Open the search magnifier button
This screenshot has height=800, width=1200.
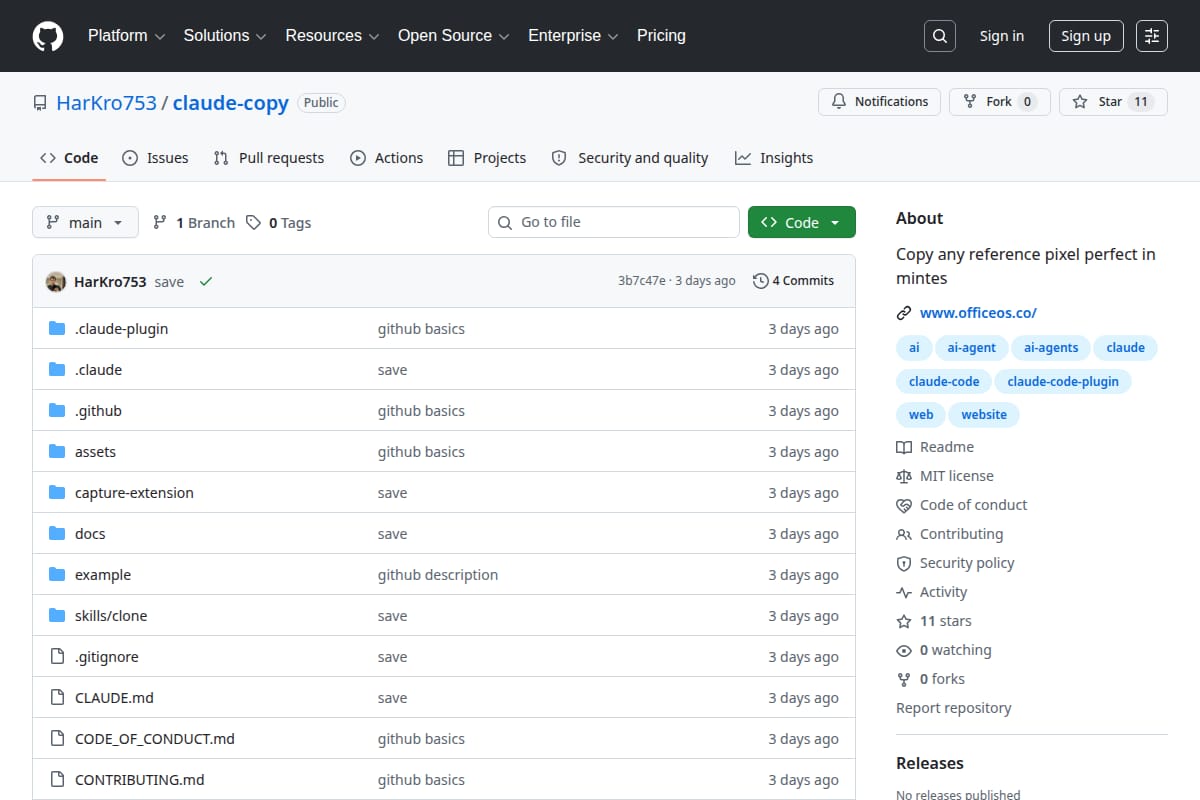click(940, 36)
